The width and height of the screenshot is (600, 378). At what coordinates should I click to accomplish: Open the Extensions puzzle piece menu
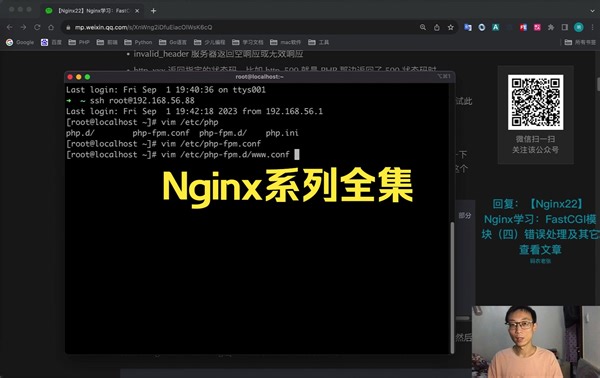point(551,27)
